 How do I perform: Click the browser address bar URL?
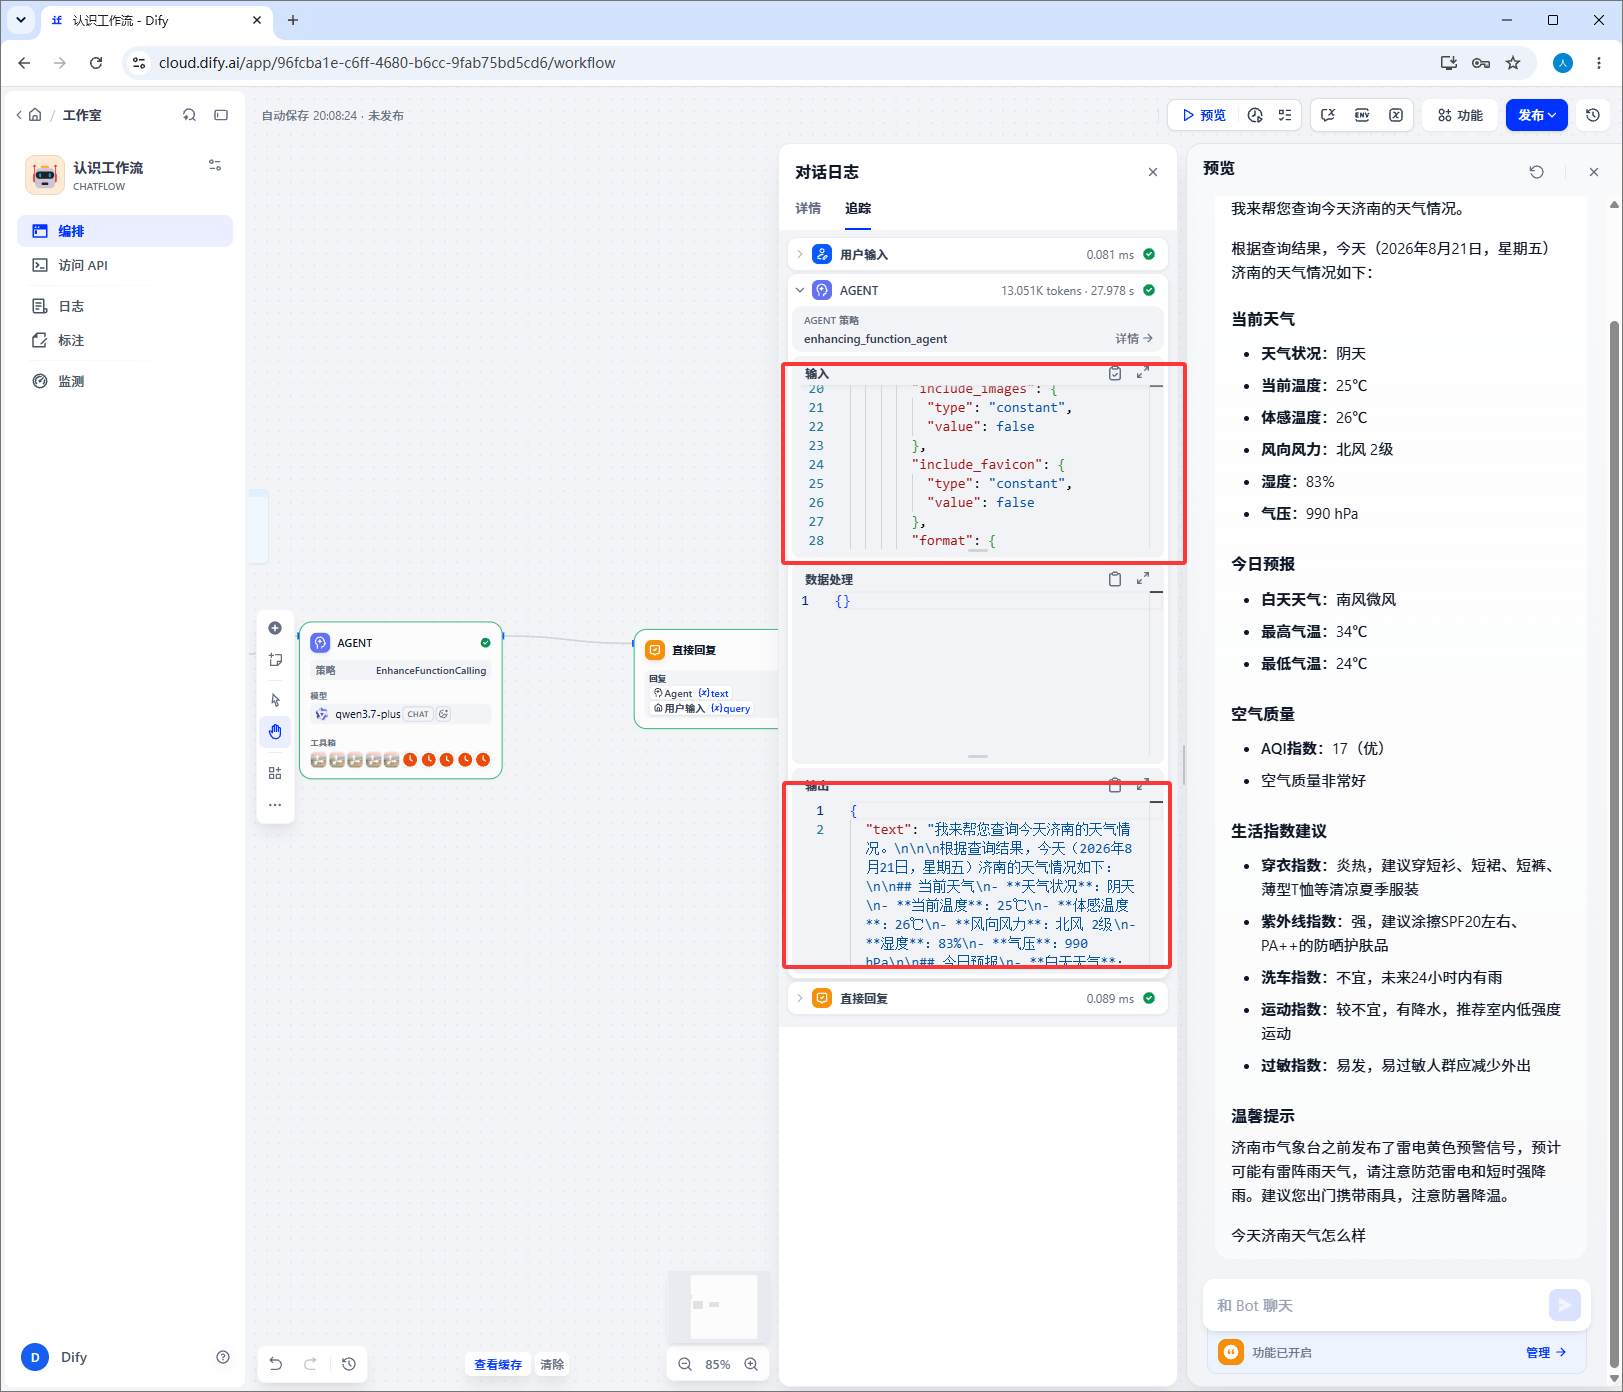[387, 63]
